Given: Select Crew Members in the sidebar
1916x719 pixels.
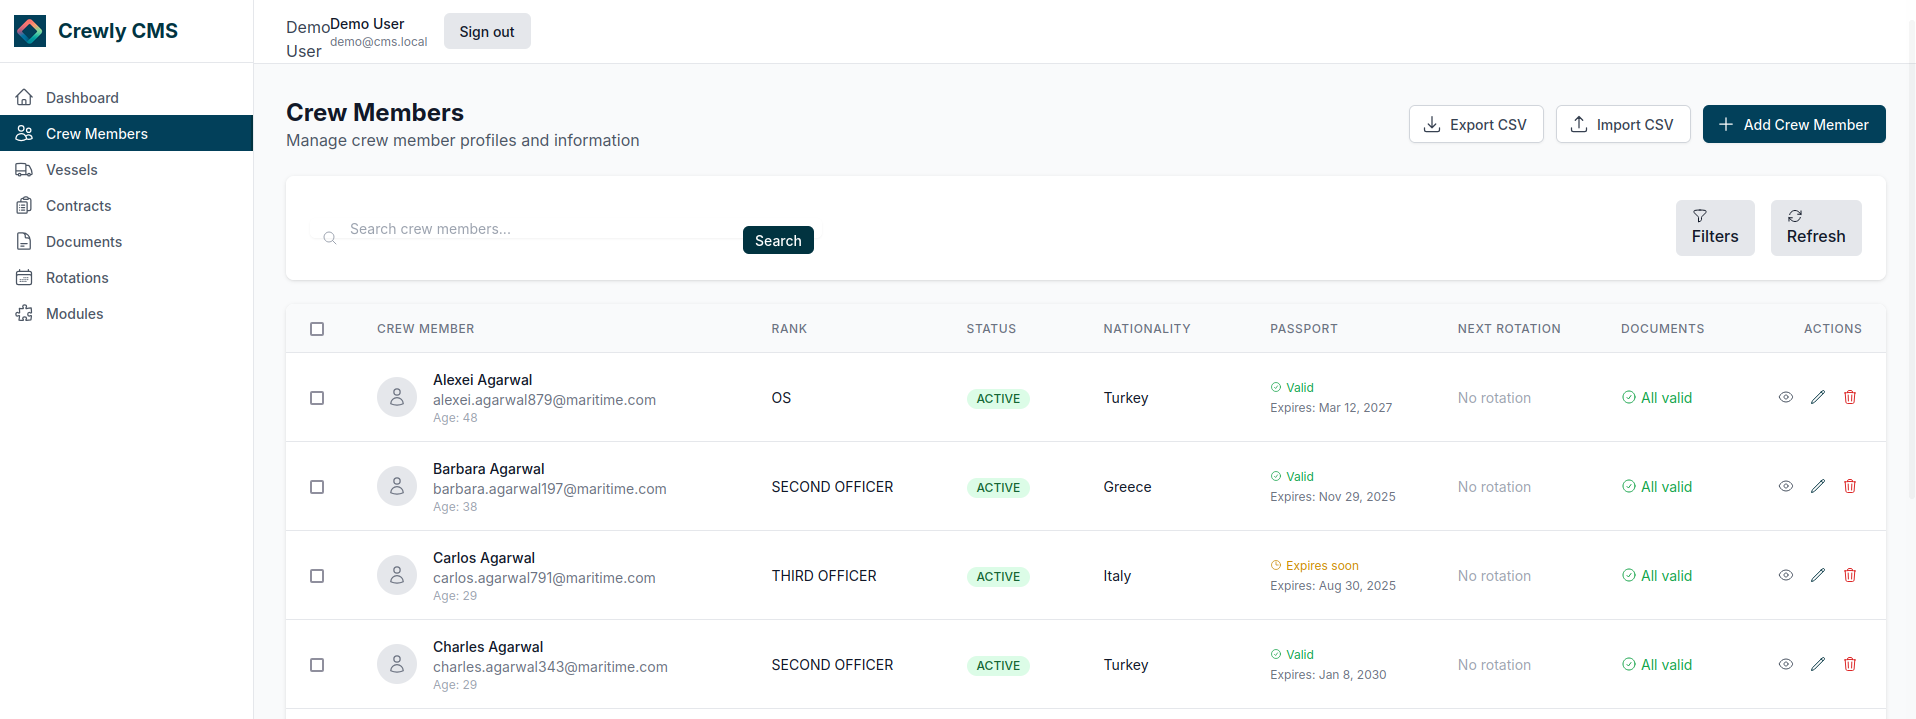Looking at the screenshot, I should coord(126,134).
